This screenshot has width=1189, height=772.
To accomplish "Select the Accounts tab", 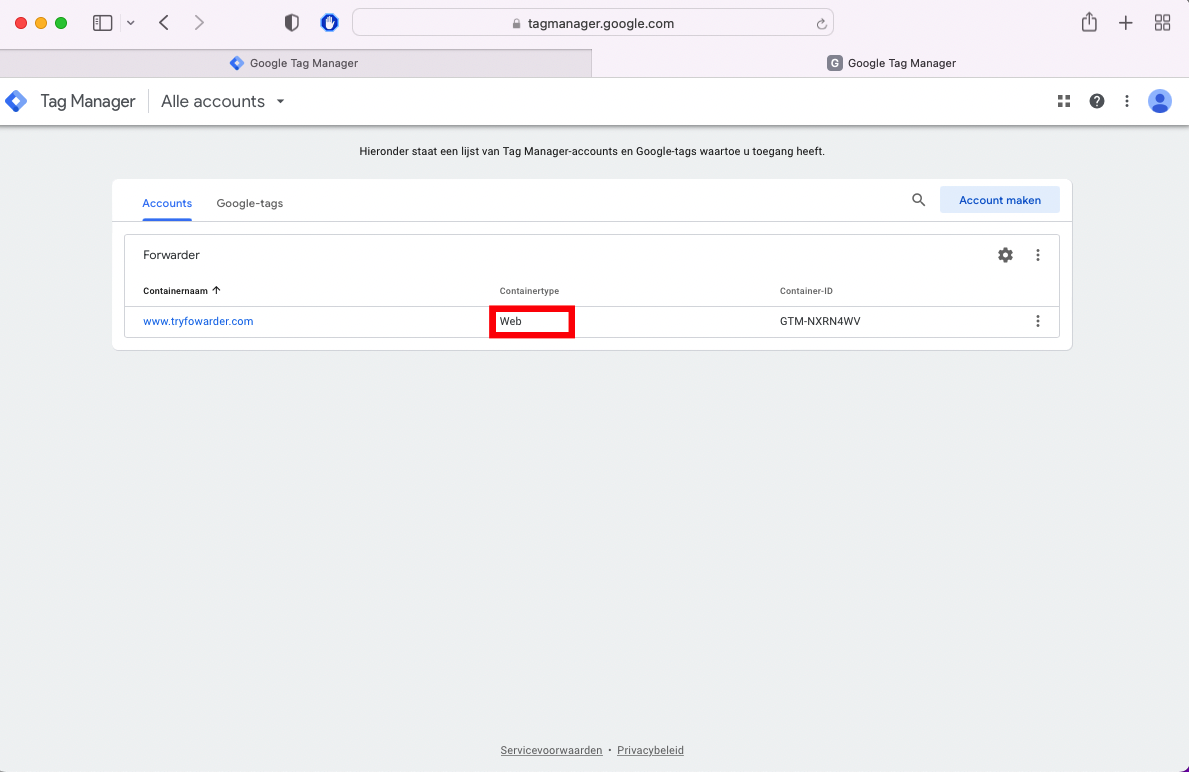I will pyautogui.click(x=167, y=203).
